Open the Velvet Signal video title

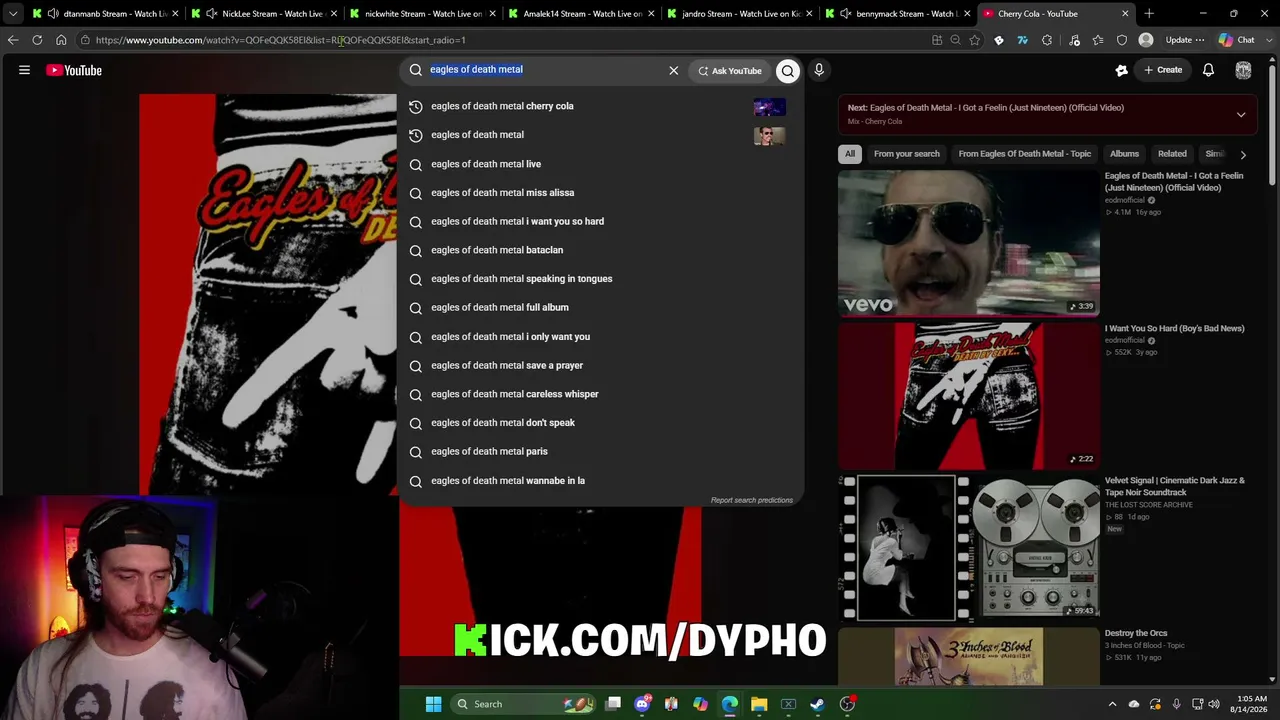(1175, 486)
